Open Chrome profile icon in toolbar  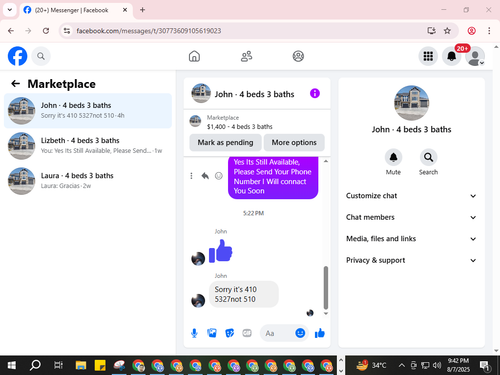pyautogui.click(x=471, y=31)
